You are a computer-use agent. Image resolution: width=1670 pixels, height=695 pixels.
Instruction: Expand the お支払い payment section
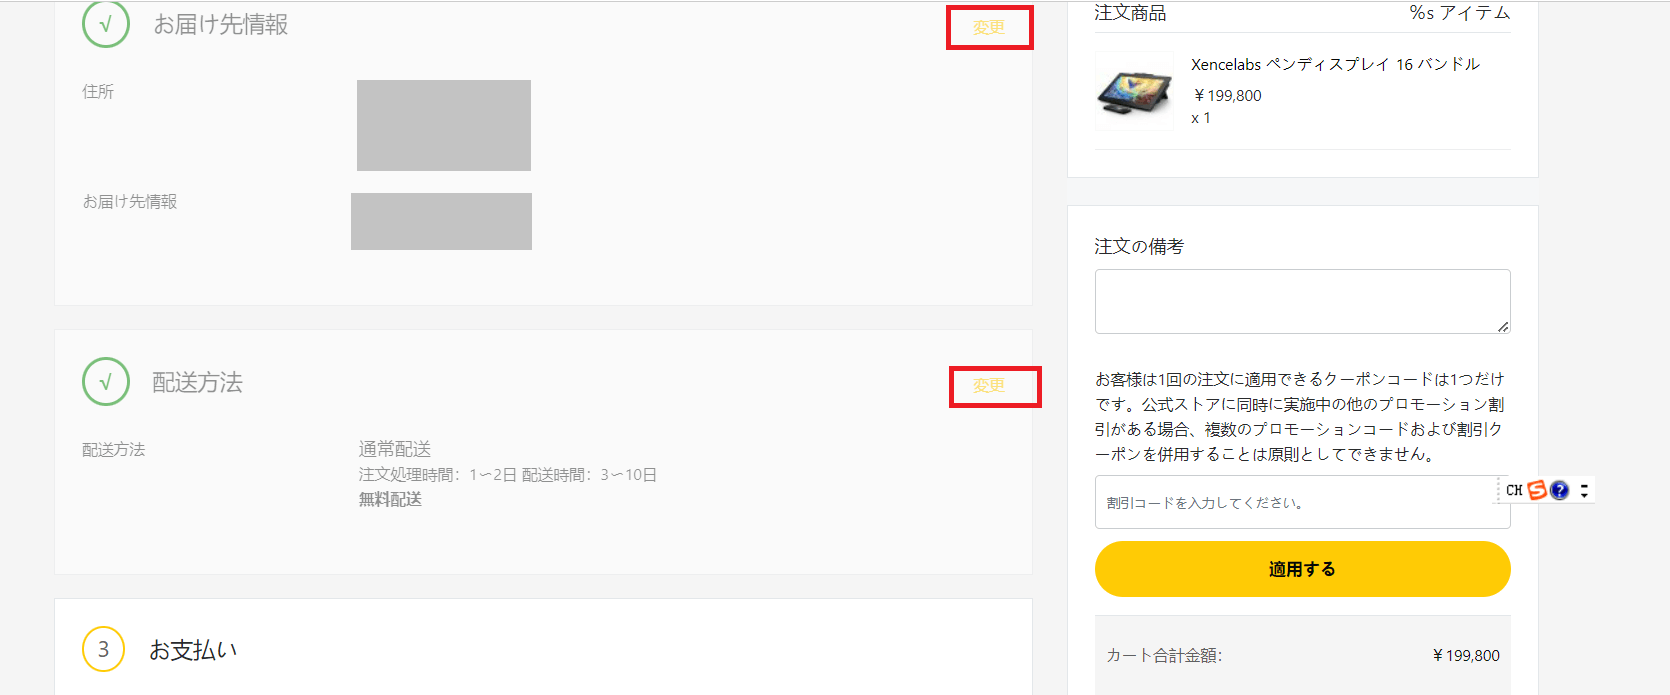pyautogui.click(x=193, y=650)
